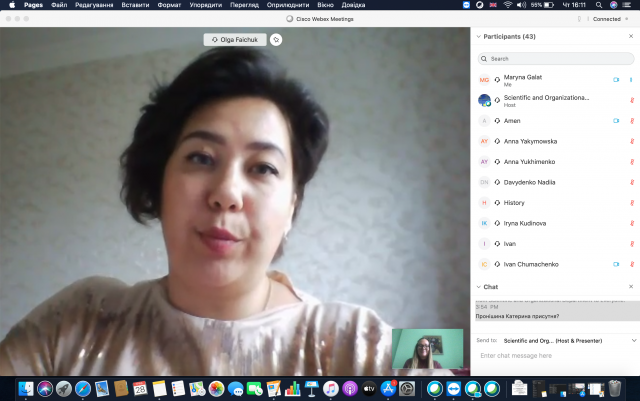
Task: Open Spotlight search in menu bar
Action: (x=598, y=5)
